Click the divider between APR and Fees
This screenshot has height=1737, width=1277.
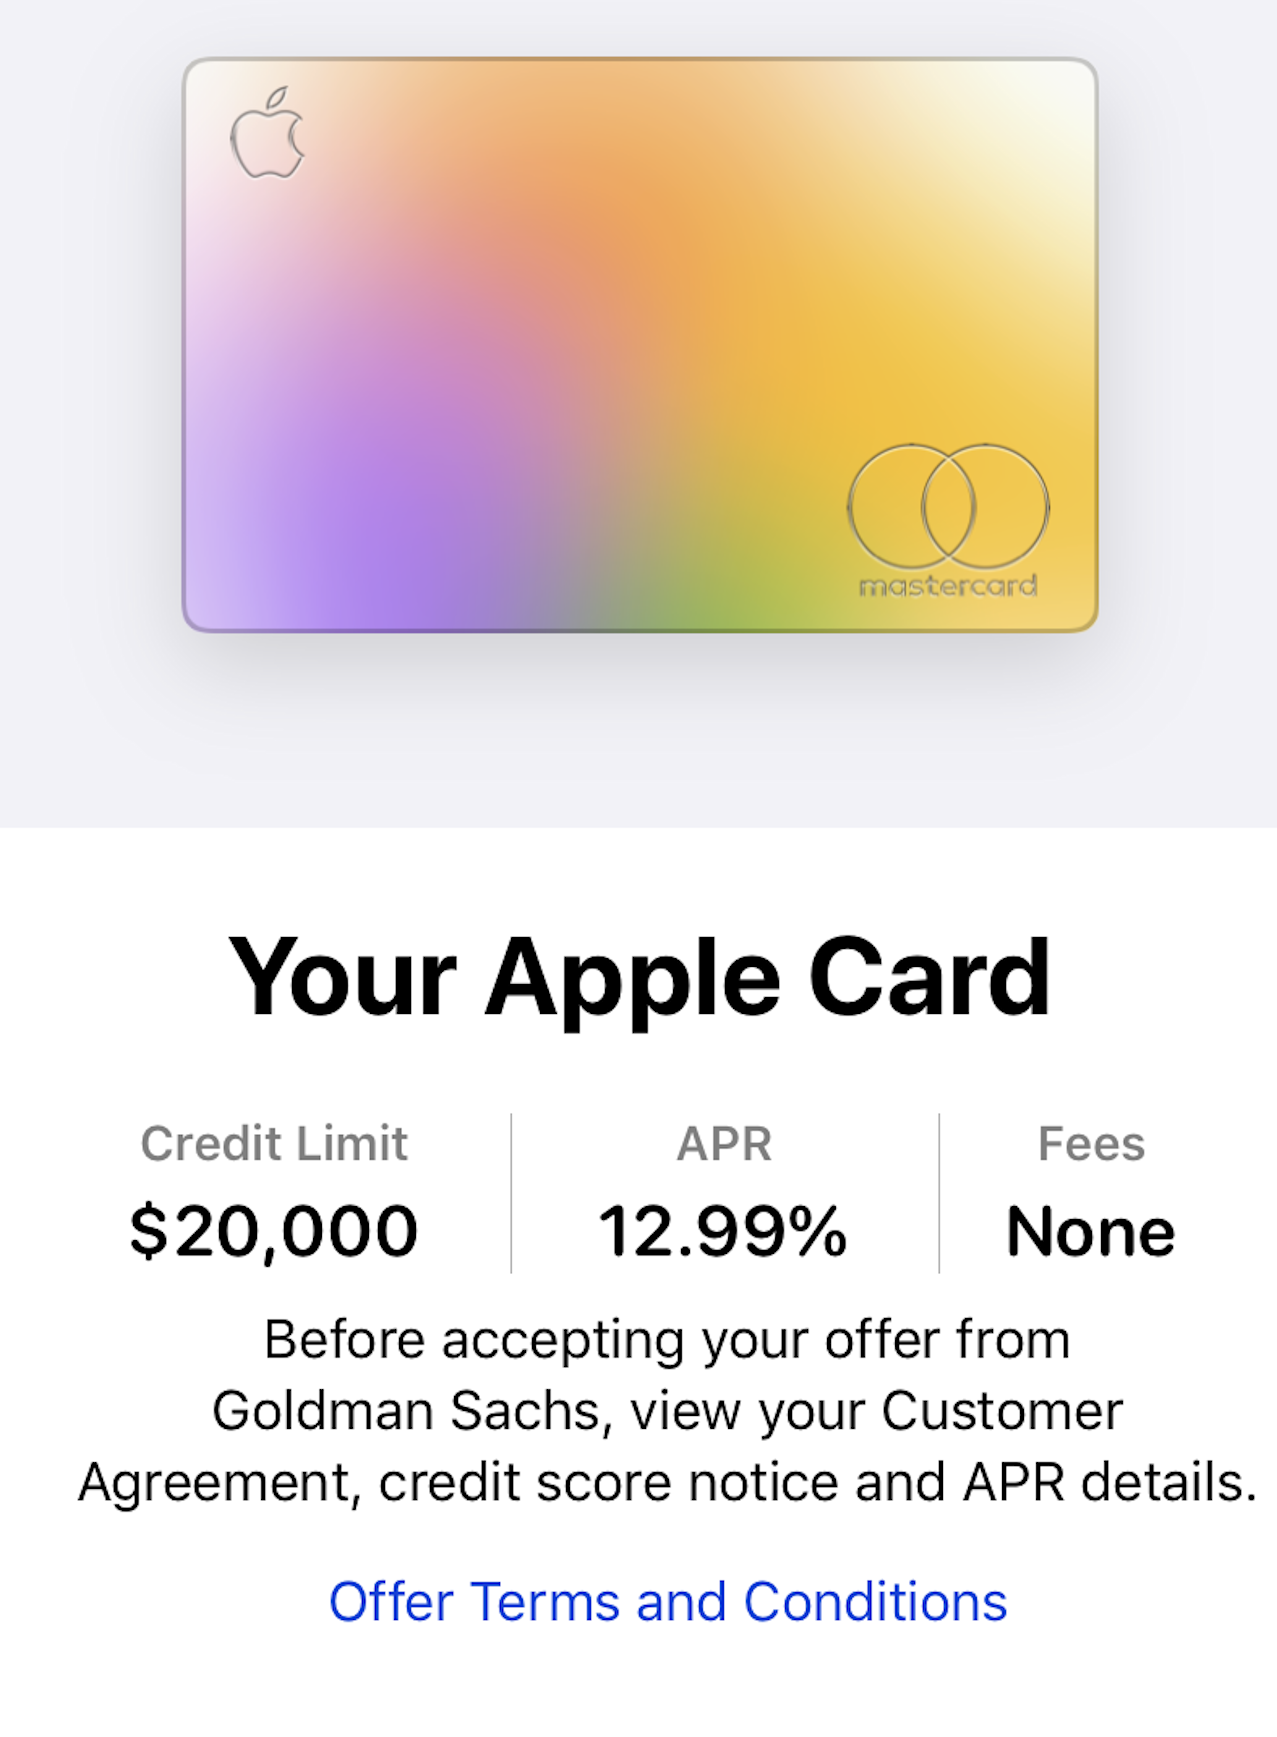tap(939, 1193)
